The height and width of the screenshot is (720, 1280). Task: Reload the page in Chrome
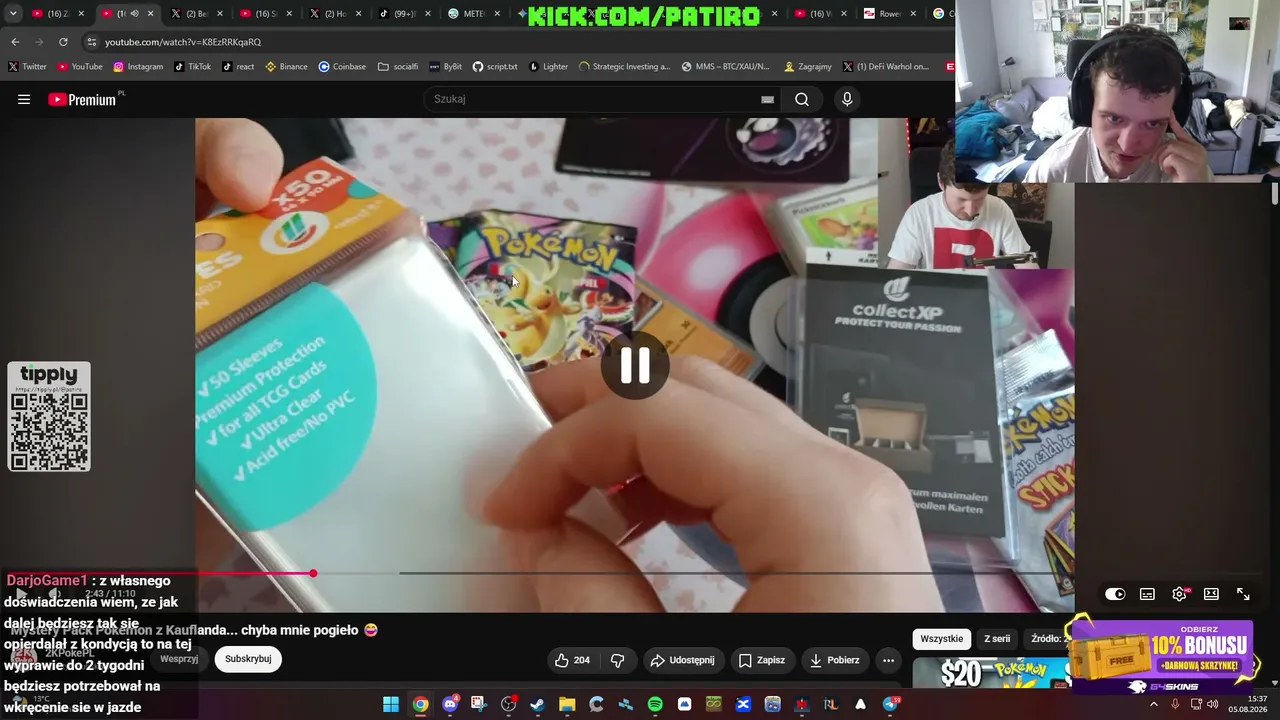click(x=63, y=42)
